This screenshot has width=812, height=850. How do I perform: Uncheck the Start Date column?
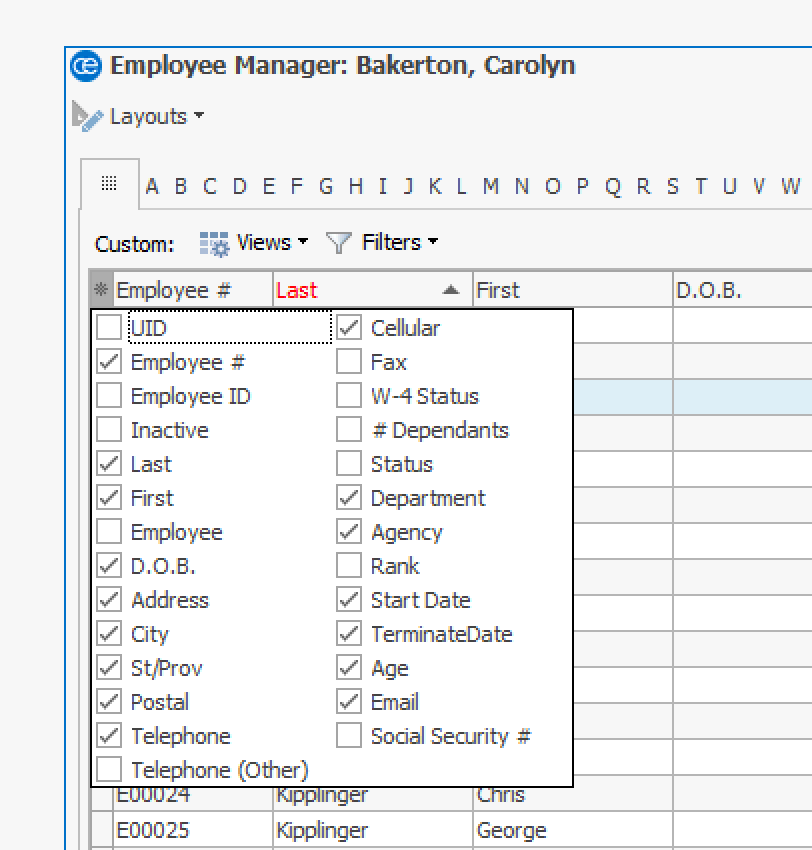(x=349, y=600)
